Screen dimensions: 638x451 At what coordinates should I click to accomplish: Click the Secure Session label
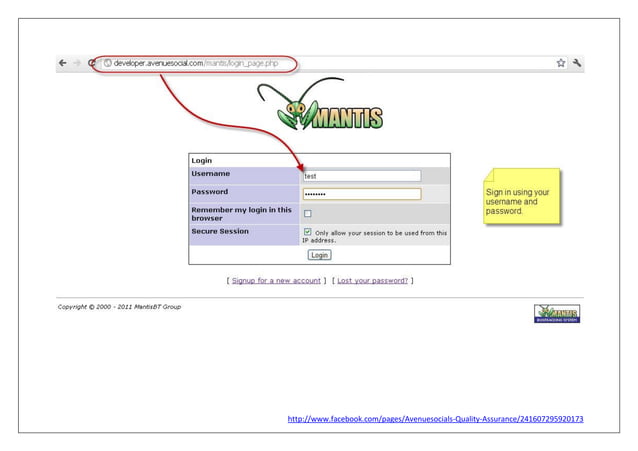(x=220, y=231)
